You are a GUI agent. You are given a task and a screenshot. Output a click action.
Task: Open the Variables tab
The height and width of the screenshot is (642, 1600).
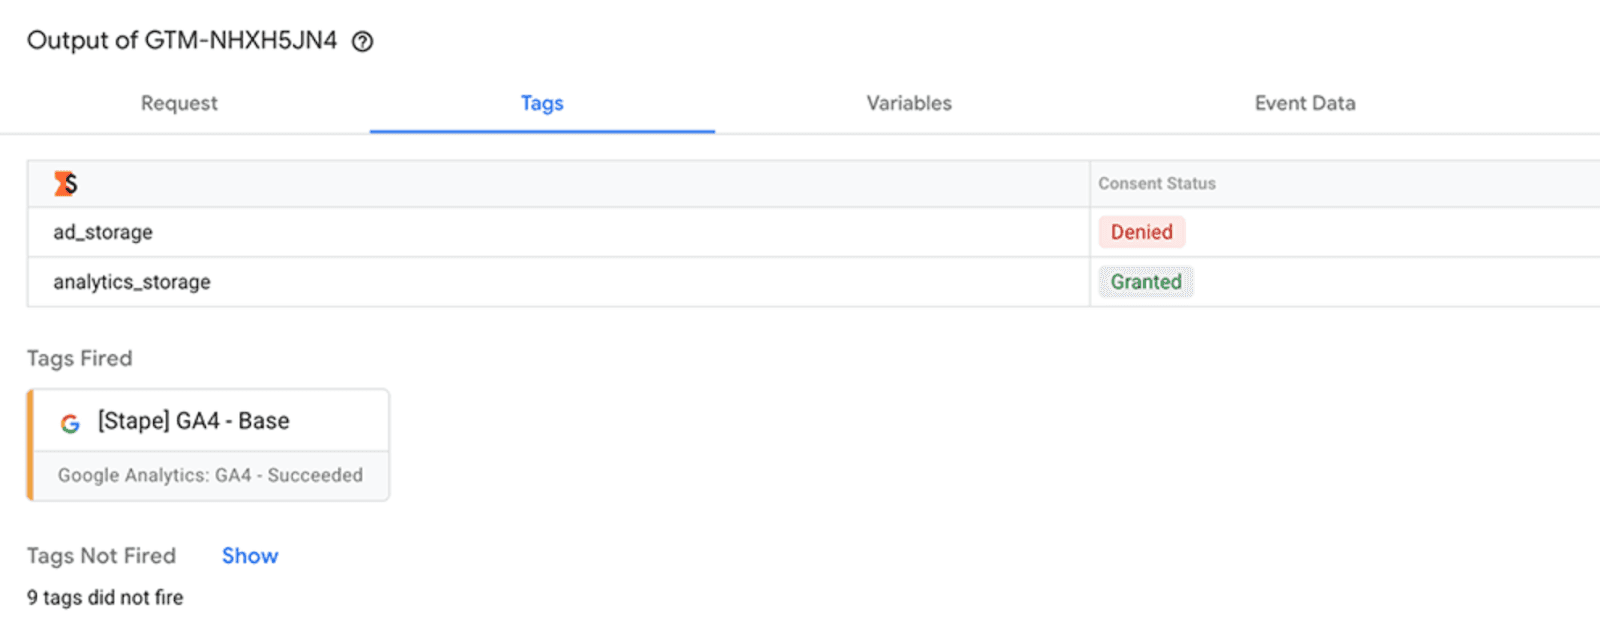[909, 103]
